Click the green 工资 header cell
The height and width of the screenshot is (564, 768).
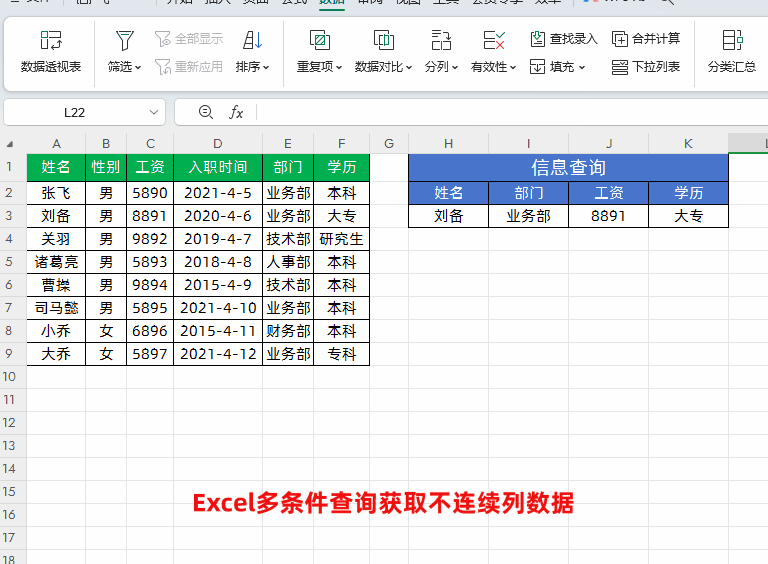click(150, 167)
